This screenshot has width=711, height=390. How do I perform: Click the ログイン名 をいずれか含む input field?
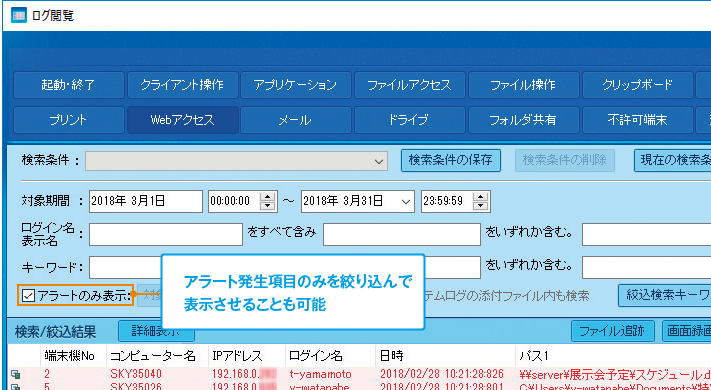coord(402,234)
